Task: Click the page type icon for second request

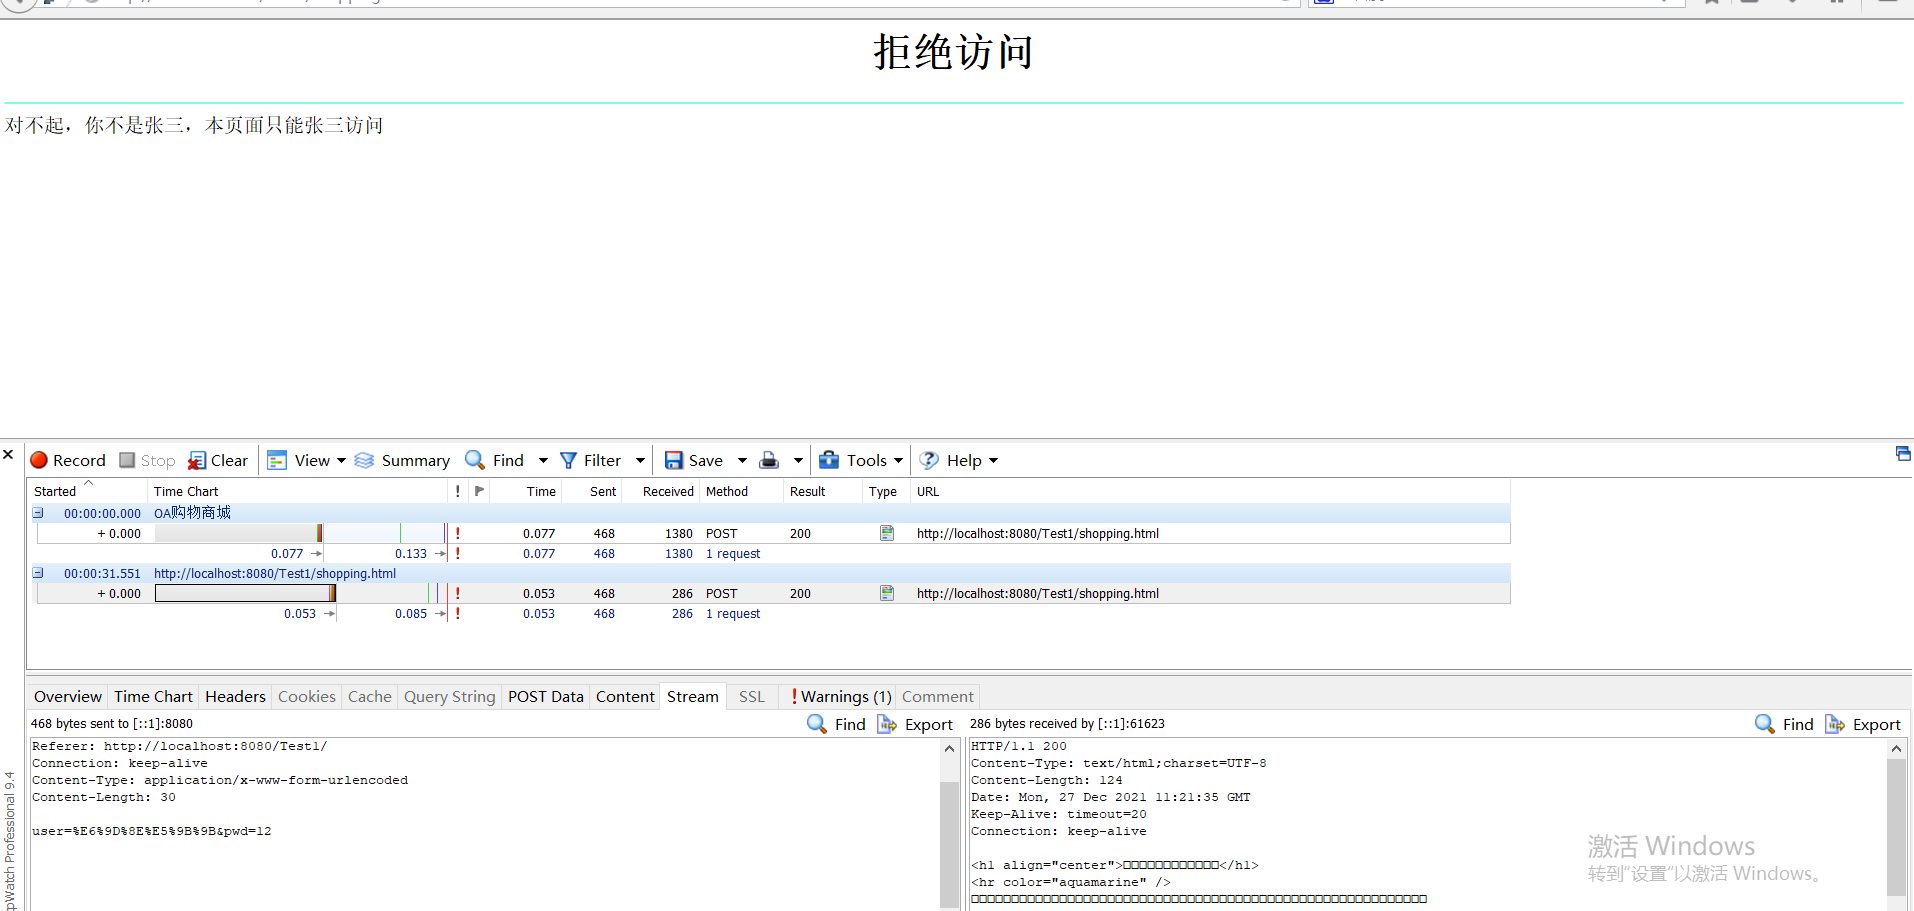Action: 887,593
